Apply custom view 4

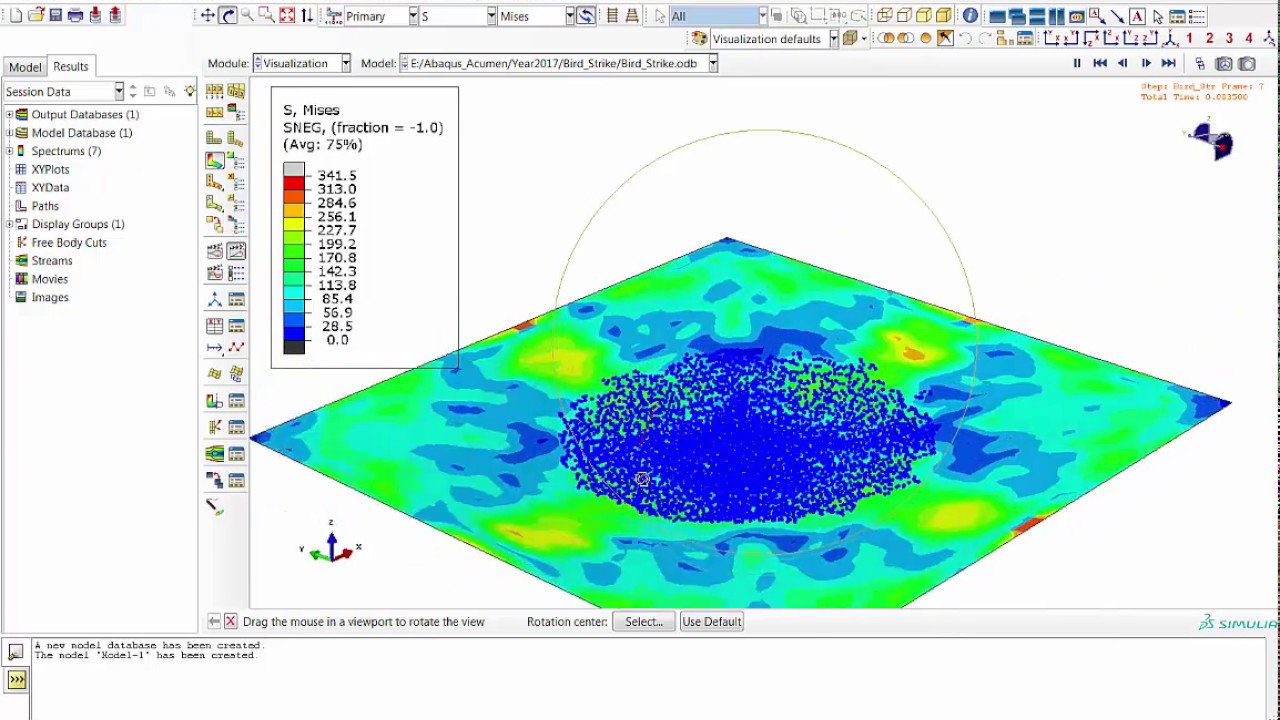(x=1248, y=39)
